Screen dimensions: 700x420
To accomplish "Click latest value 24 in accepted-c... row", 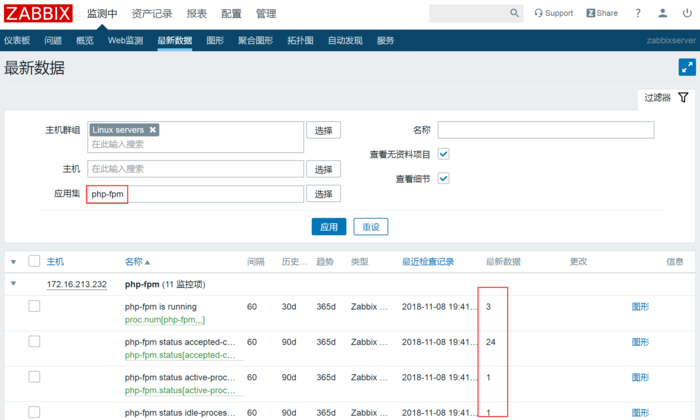I will (x=491, y=342).
